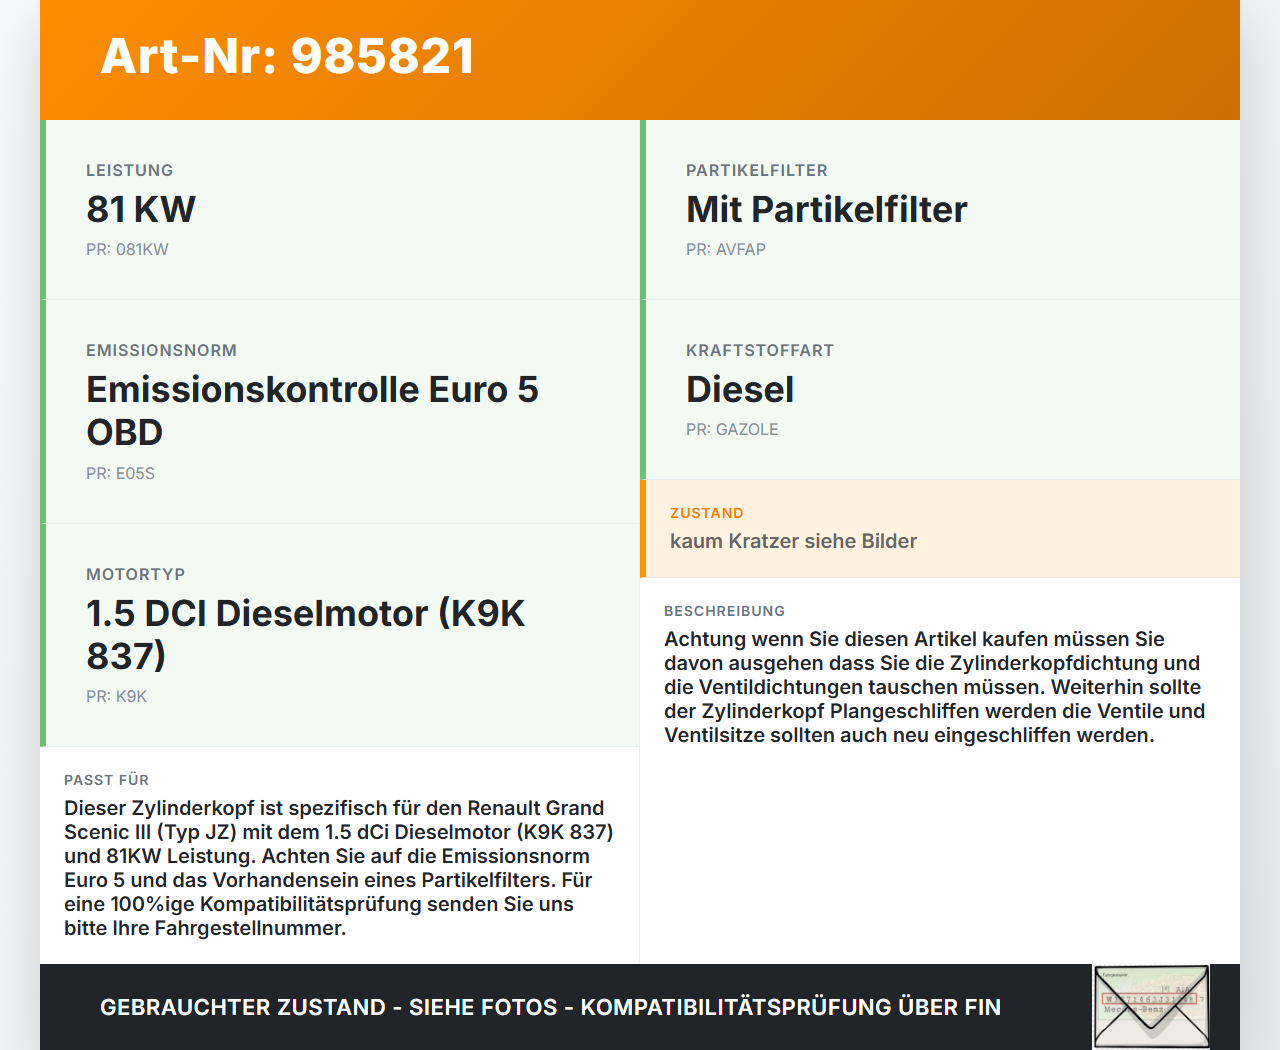Click the PR: K9K code

point(116,696)
